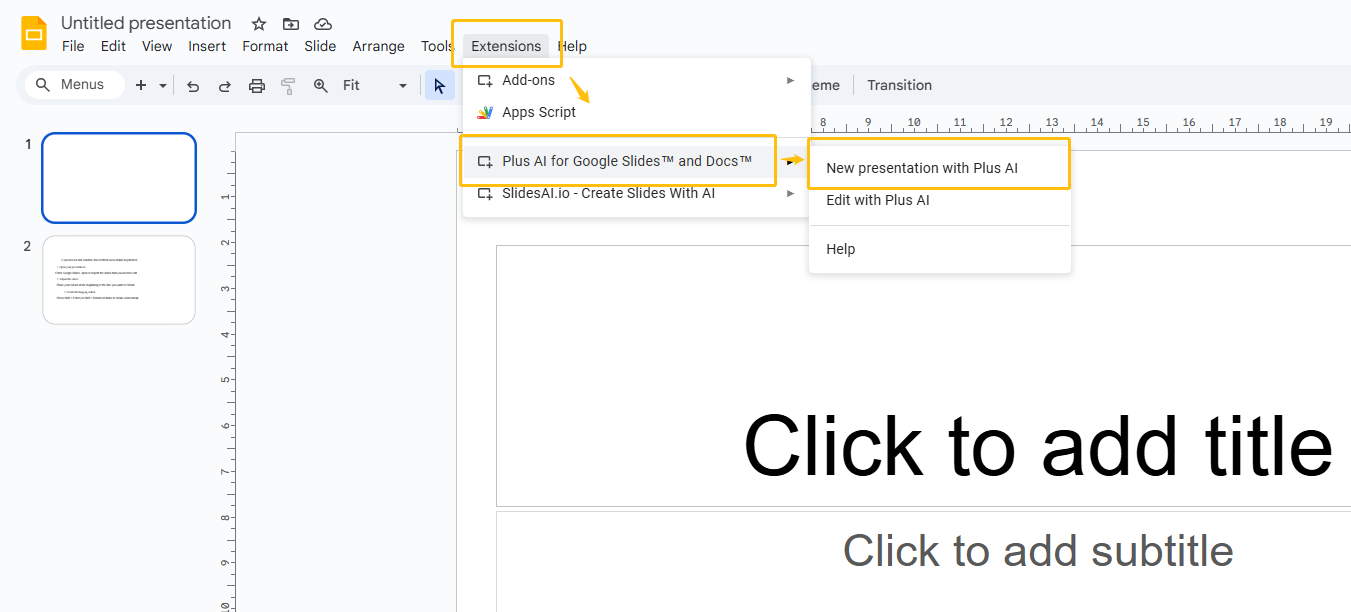1351x612 pixels.
Task: Select the Paint format tool
Action: tap(287, 85)
